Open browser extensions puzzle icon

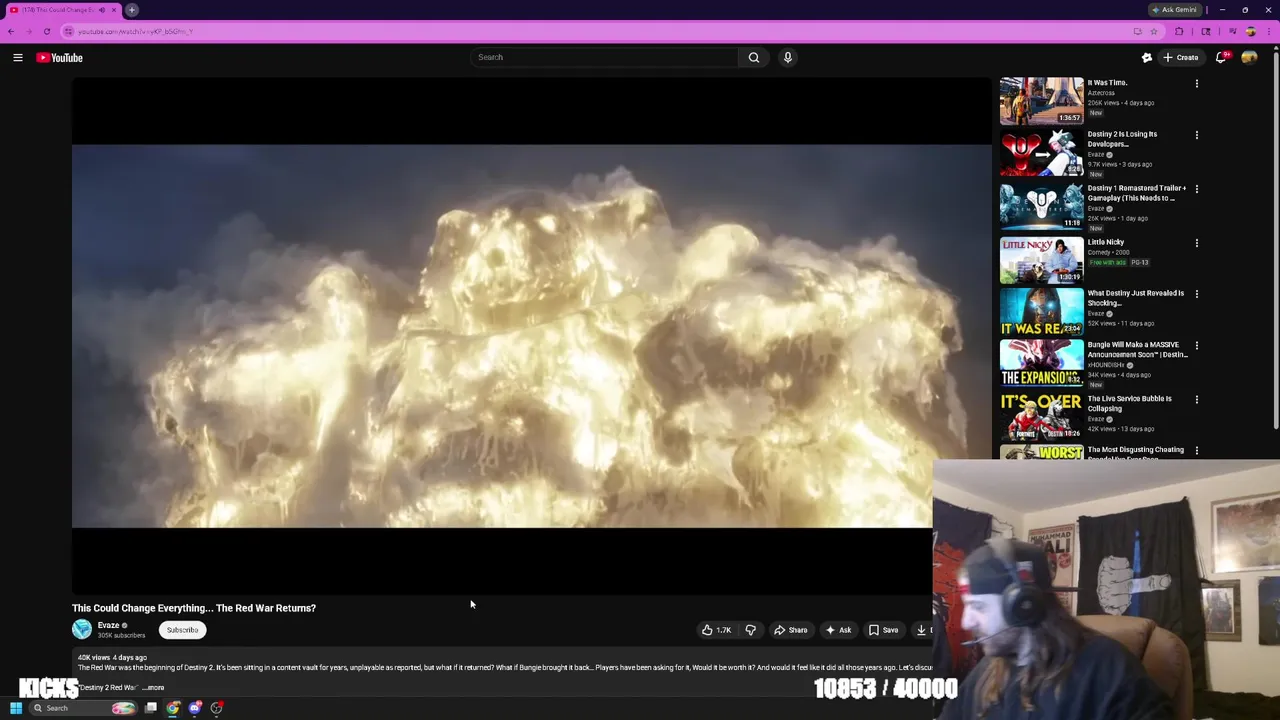(x=1179, y=31)
